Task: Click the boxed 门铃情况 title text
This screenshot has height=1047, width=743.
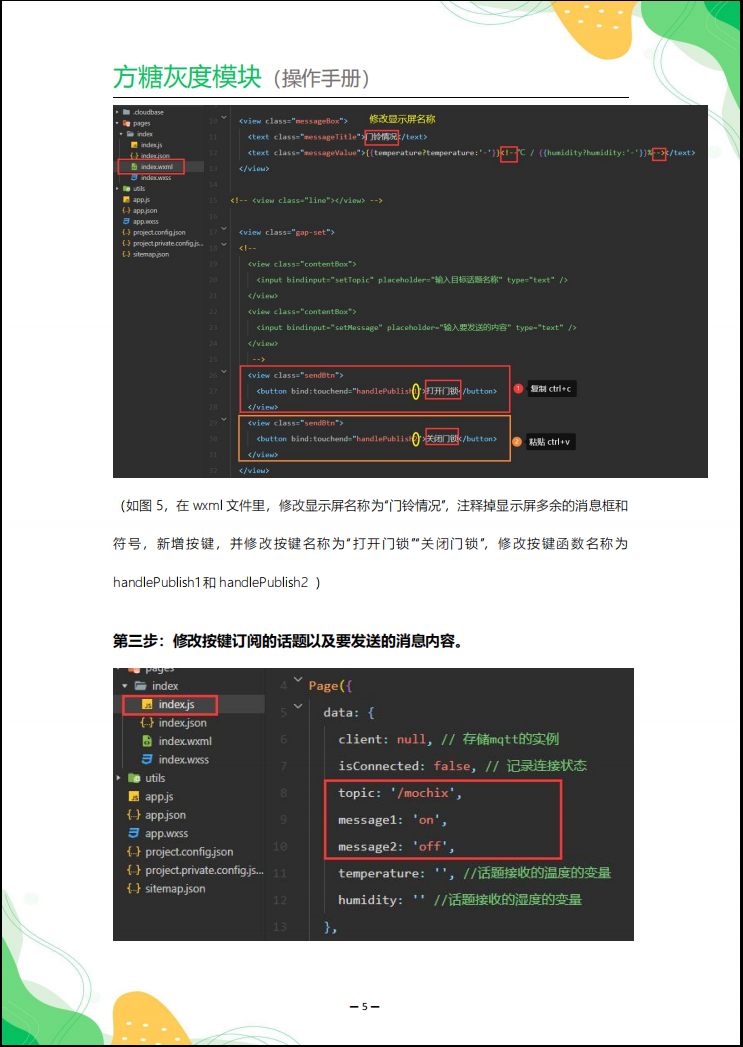Action: (382, 136)
